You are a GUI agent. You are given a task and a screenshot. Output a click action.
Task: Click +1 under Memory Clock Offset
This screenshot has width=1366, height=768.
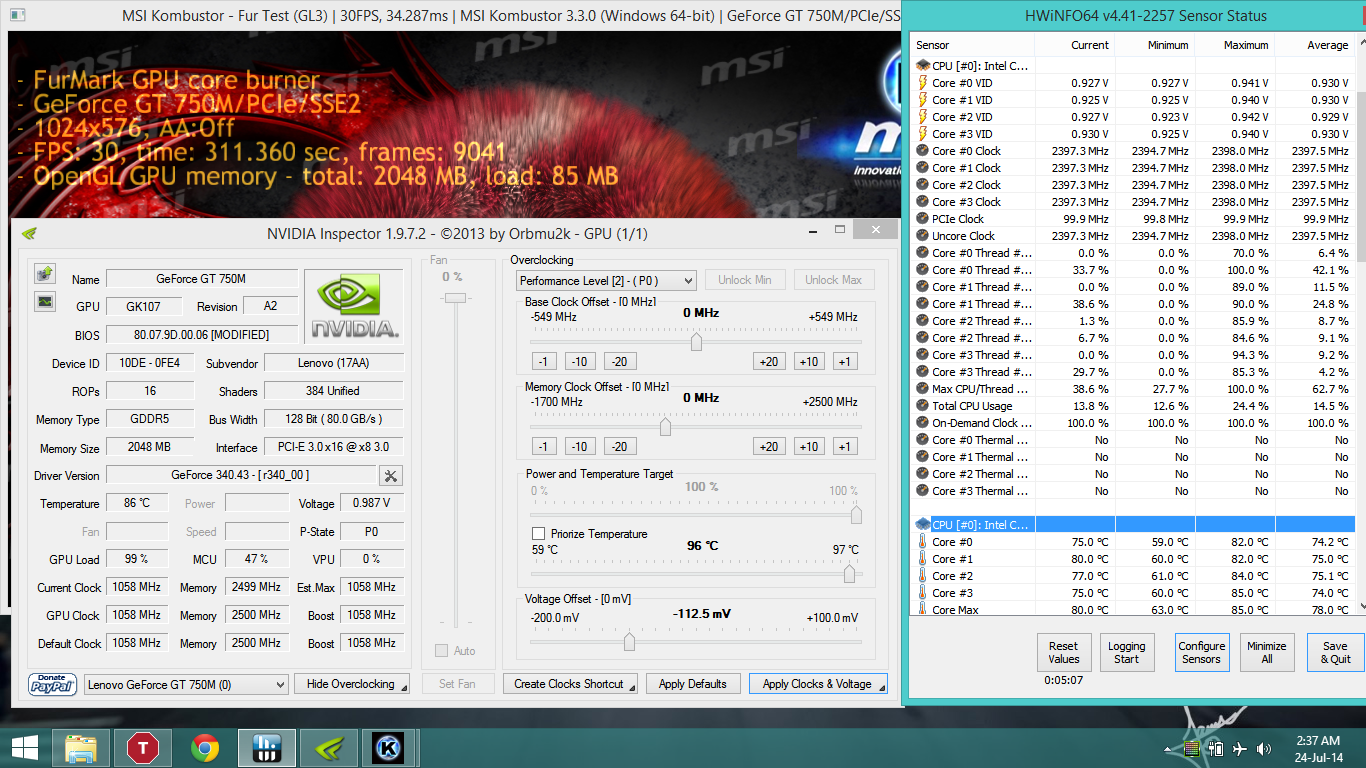(845, 447)
